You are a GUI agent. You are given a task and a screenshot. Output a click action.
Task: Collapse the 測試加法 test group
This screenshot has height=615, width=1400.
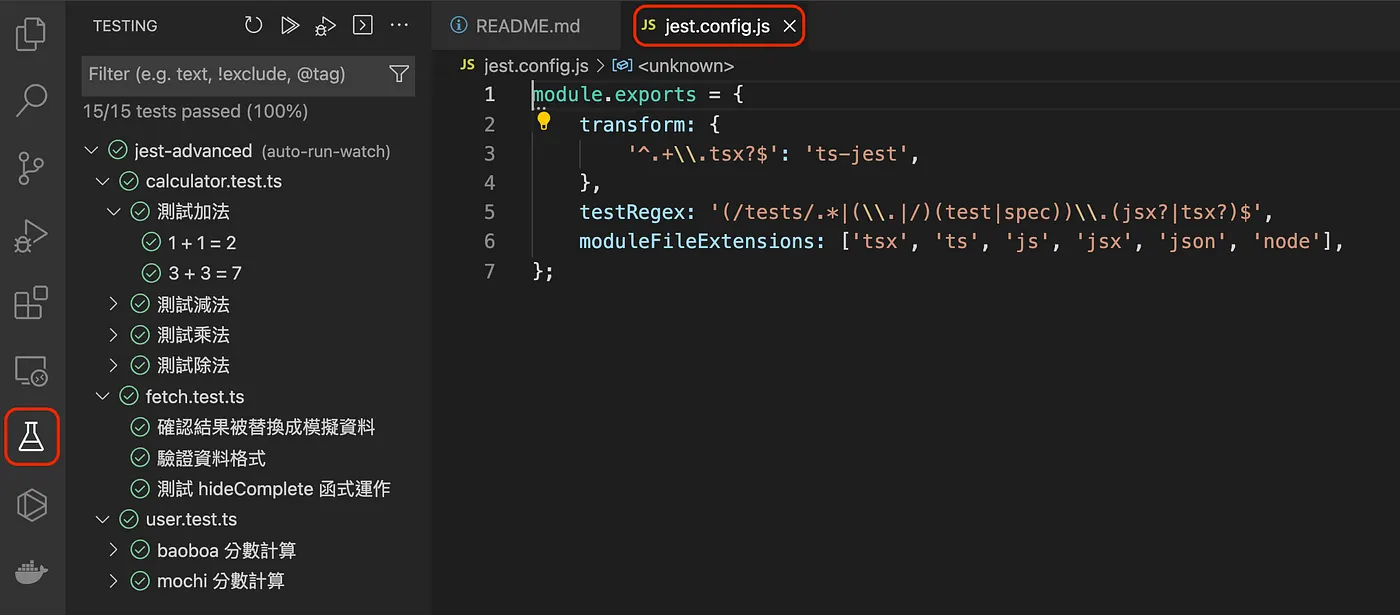coord(114,212)
